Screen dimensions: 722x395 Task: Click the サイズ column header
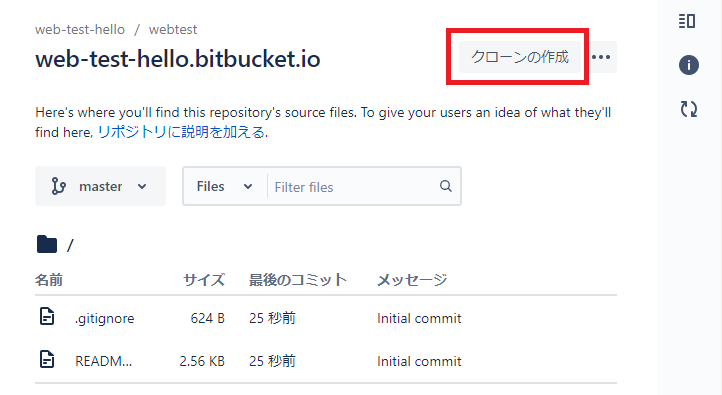tap(204, 279)
